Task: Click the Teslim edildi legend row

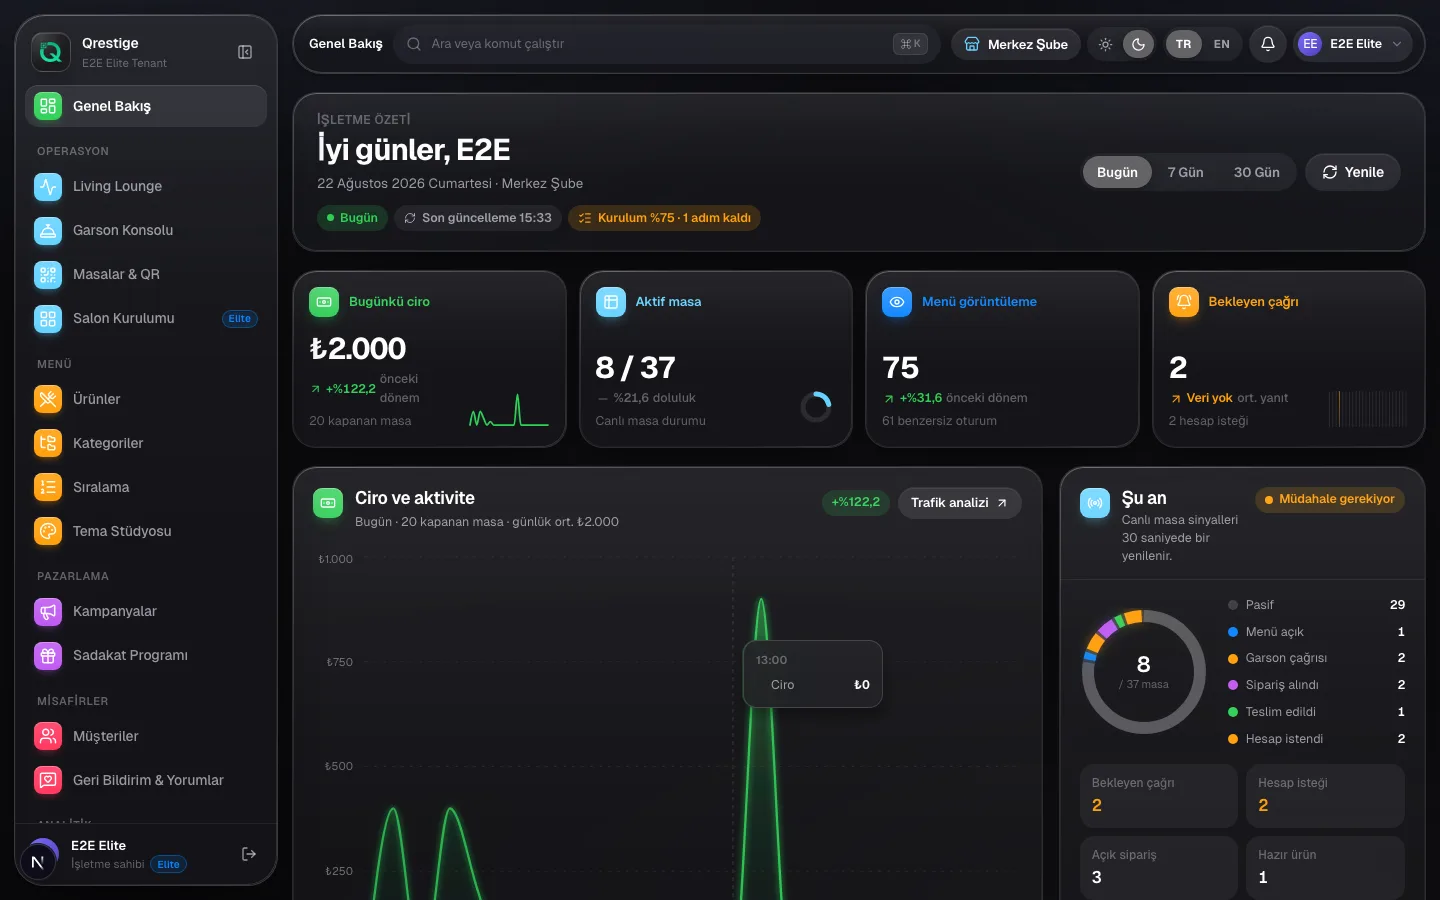Action: pos(1316,712)
